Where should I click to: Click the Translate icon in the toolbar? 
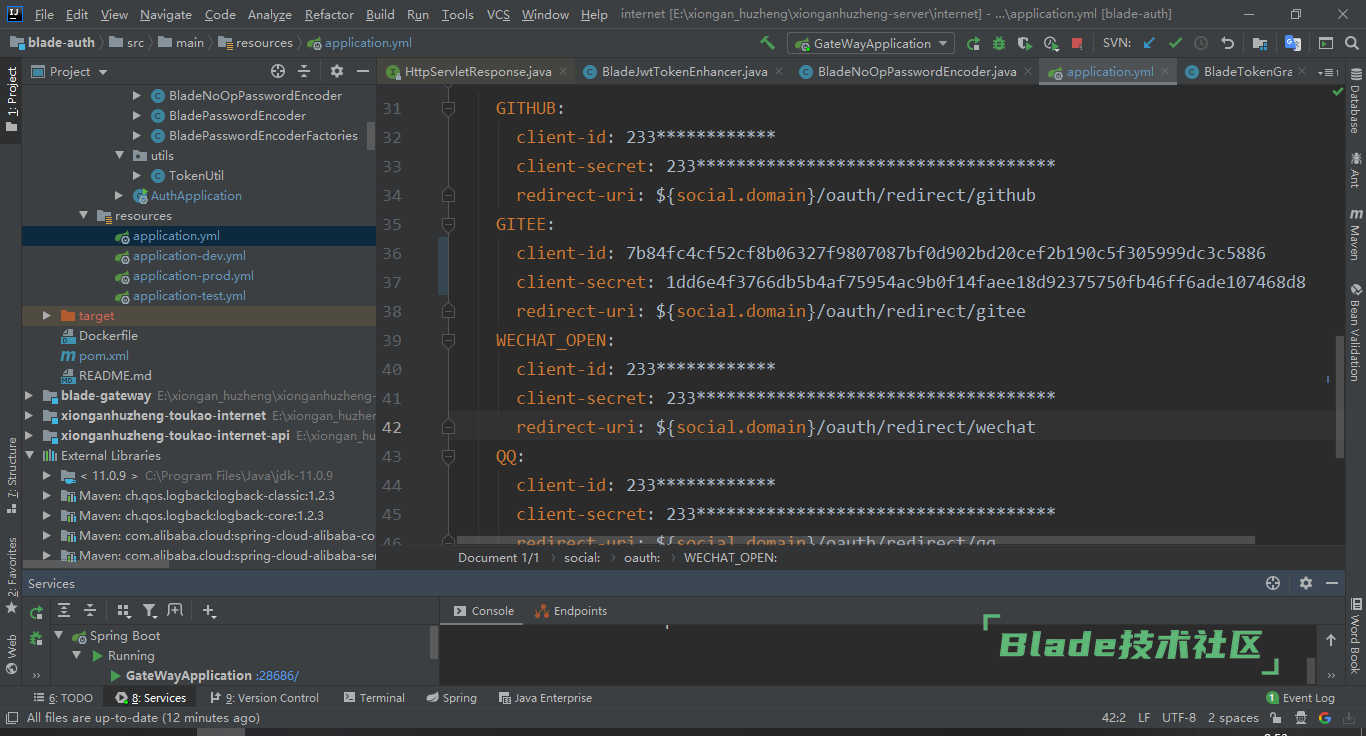coord(1293,43)
